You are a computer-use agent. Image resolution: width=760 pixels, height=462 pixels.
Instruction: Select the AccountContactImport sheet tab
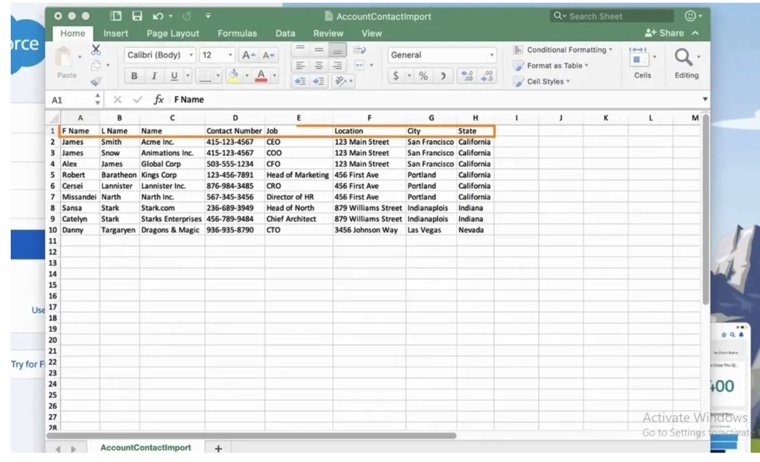pyautogui.click(x=145, y=447)
